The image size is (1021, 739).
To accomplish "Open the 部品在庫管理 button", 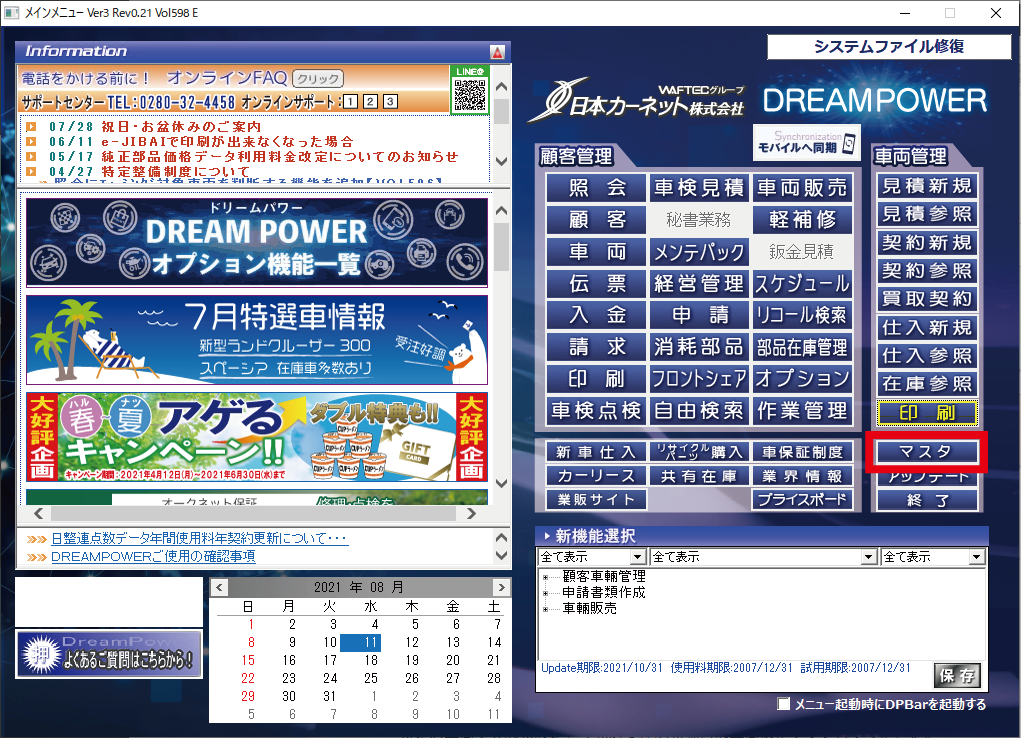I will pos(802,347).
